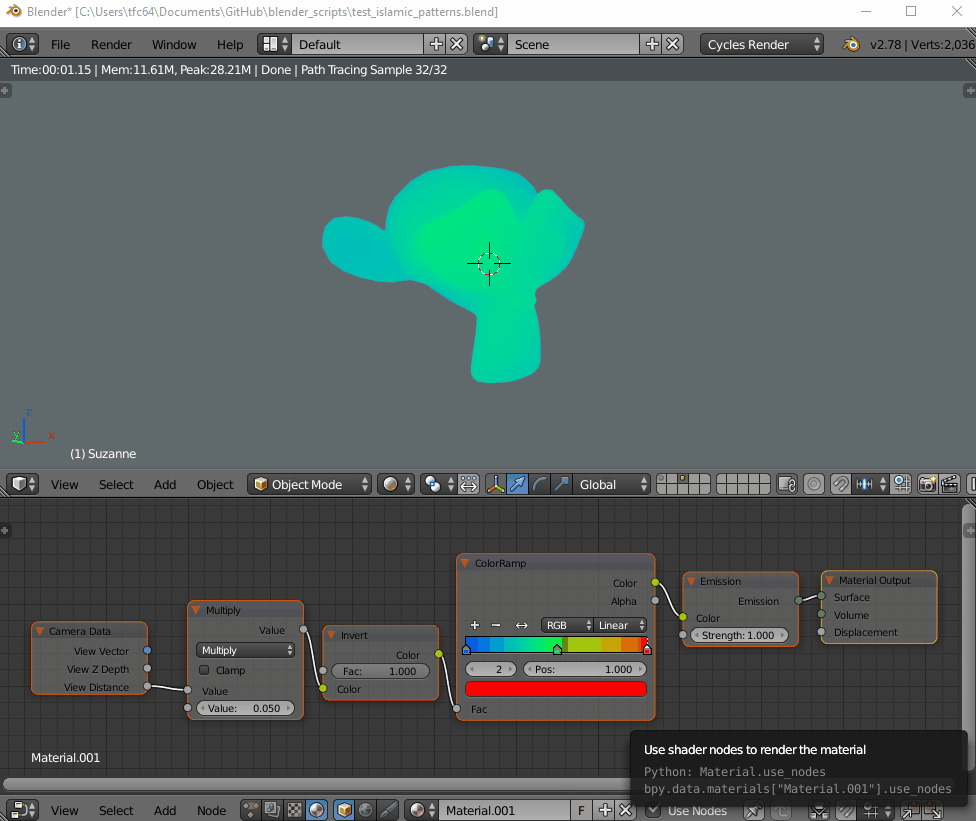Click the 3D manipulator axis widget icon
The width and height of the screenshot is (976, 821).
(496, 484)
